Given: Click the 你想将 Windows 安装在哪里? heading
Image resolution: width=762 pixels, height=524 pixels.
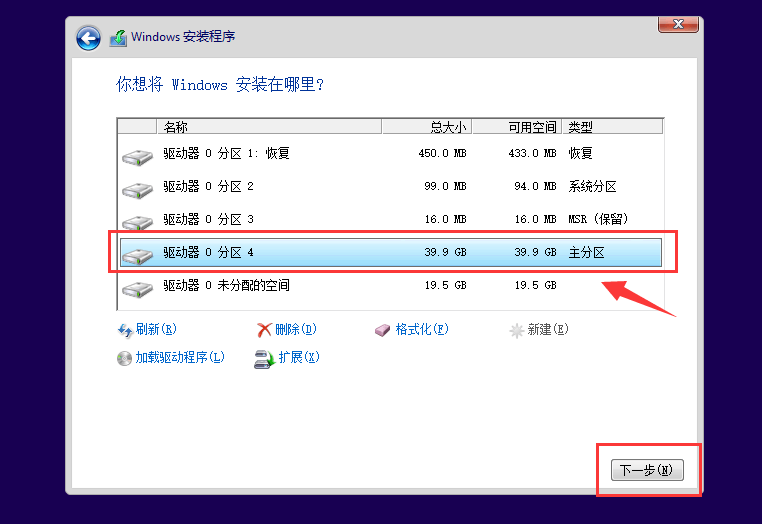Looking at the screenshot, I should tap(220, 85).
